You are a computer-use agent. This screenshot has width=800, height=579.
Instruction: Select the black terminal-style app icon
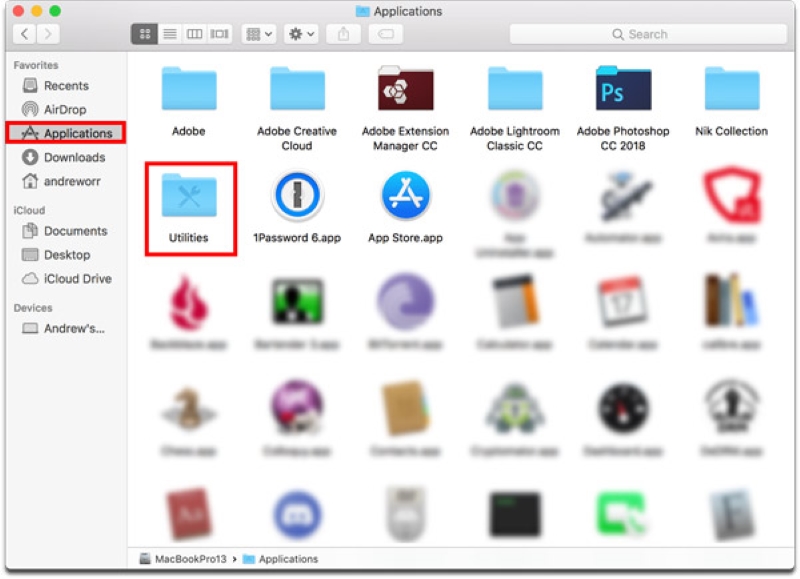tap(515, 514)
